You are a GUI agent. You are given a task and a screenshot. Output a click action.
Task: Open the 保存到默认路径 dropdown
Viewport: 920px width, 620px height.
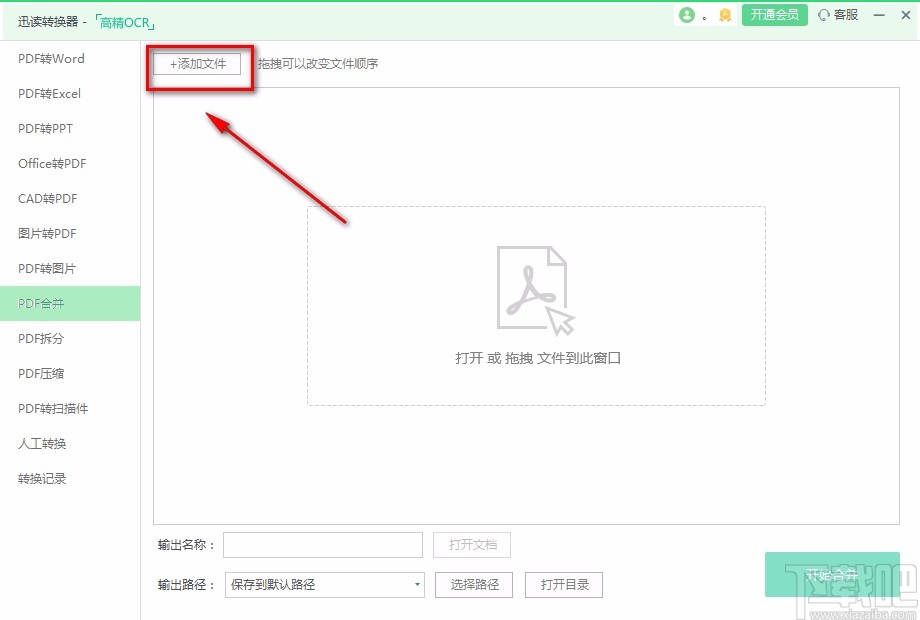[x=323, y=585]
